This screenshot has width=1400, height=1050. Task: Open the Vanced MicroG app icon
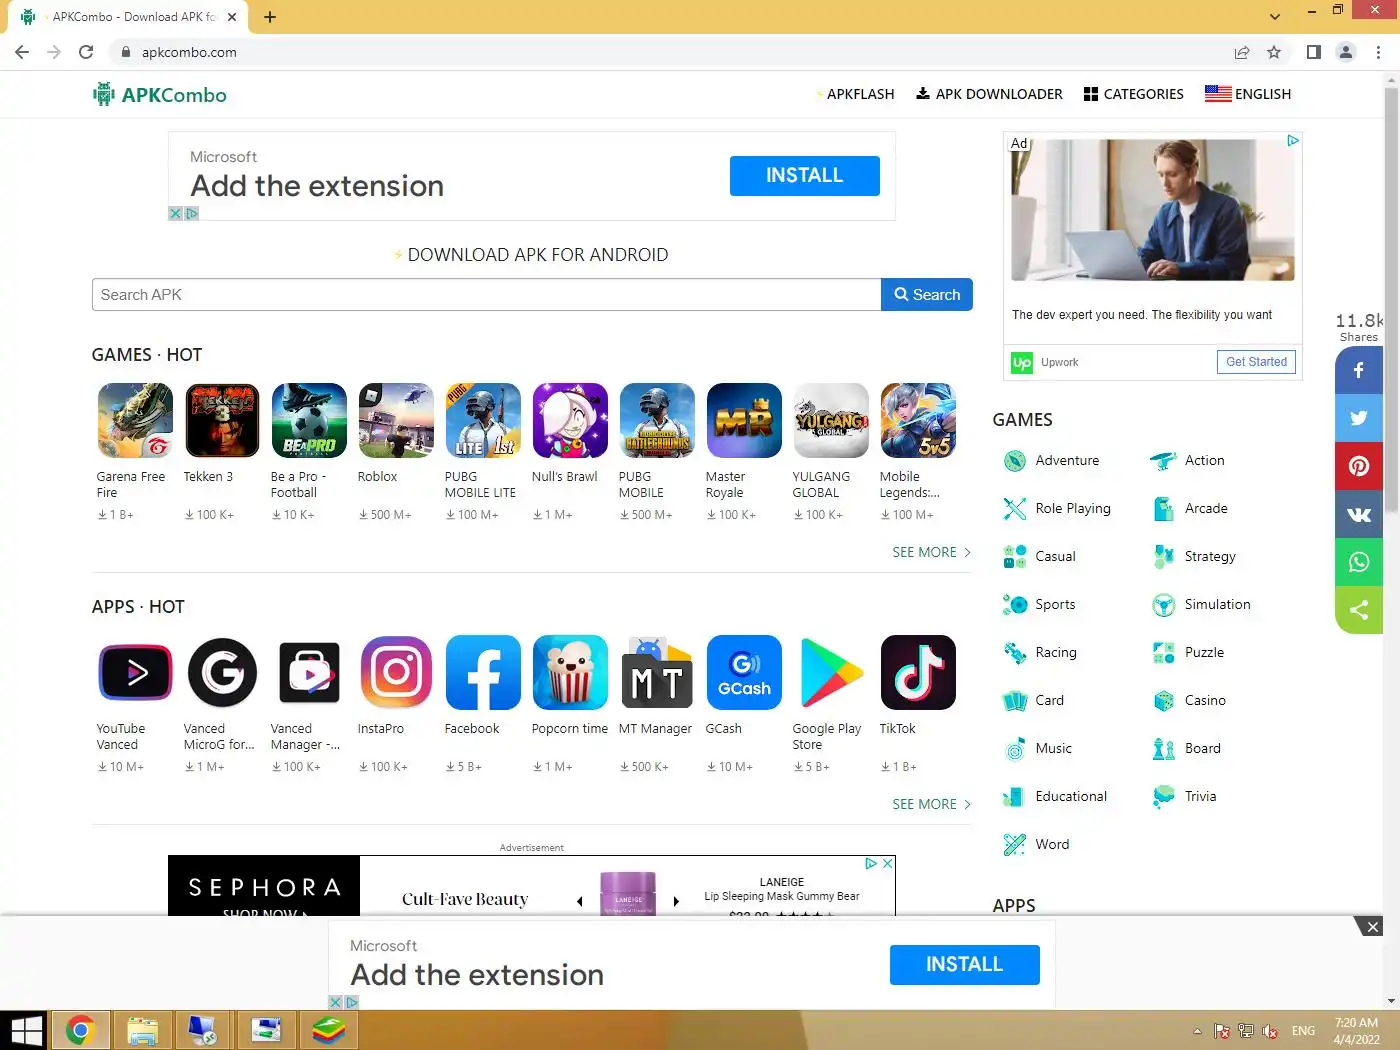point(222,673)
